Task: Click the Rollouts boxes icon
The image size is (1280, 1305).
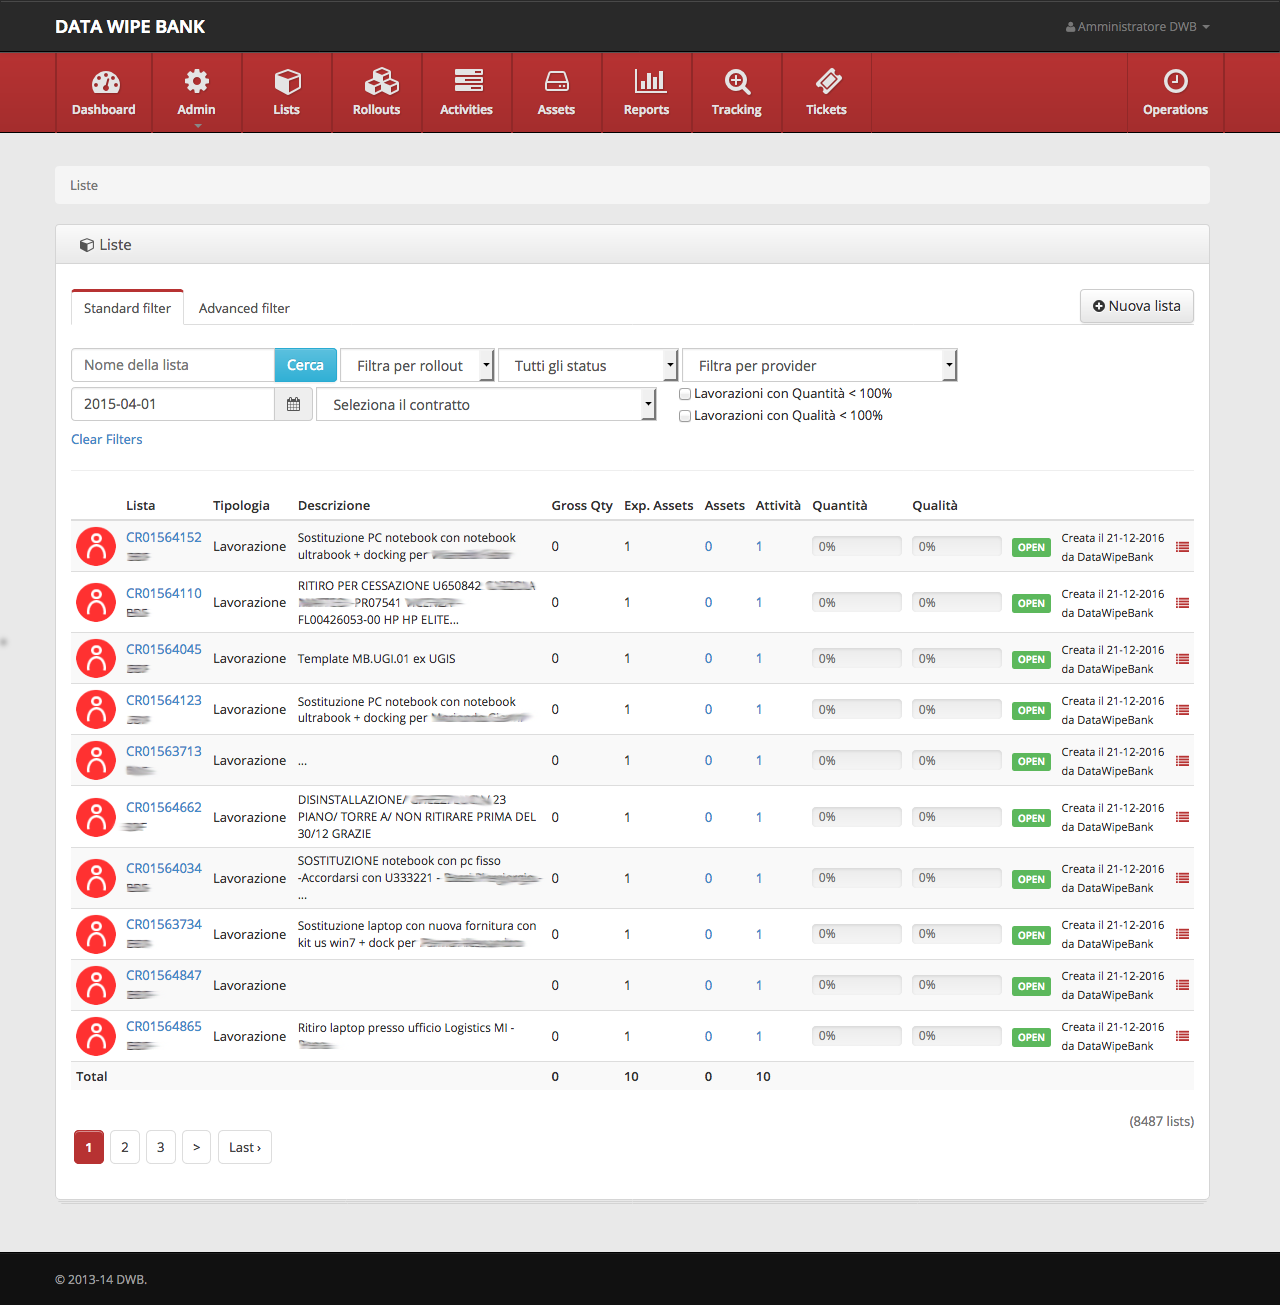Action: [x=381, y=82]
